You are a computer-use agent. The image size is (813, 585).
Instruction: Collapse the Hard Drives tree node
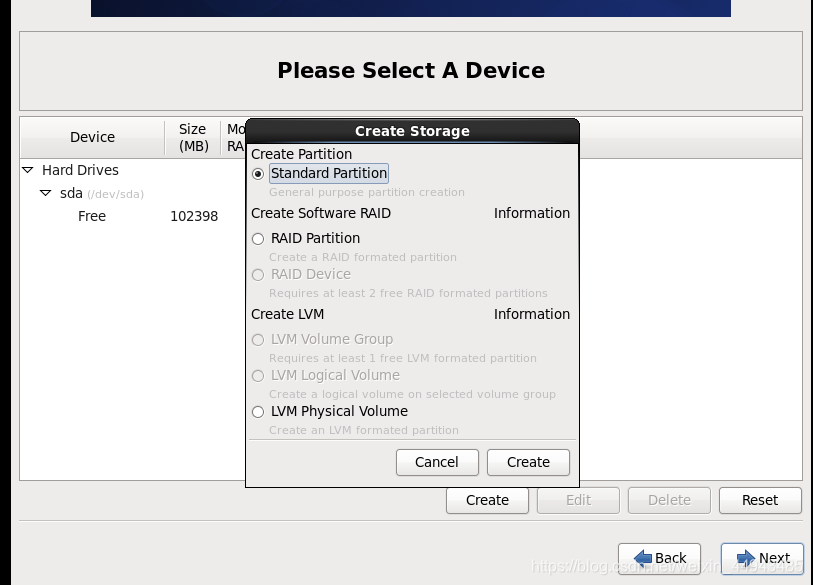(x=28, y=170)
